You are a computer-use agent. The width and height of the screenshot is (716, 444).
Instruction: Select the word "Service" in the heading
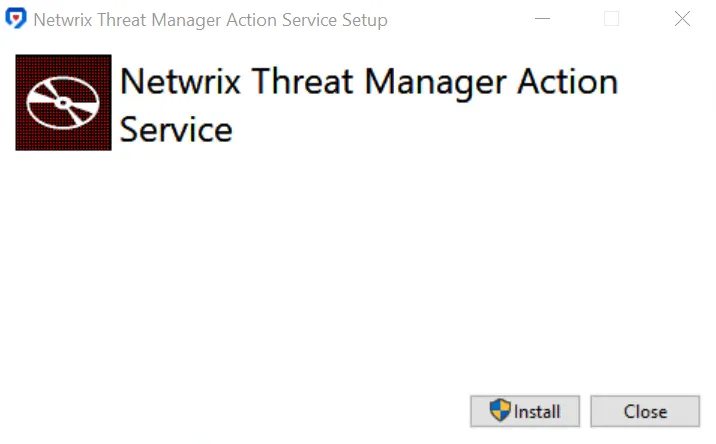[x=176, y=130]
